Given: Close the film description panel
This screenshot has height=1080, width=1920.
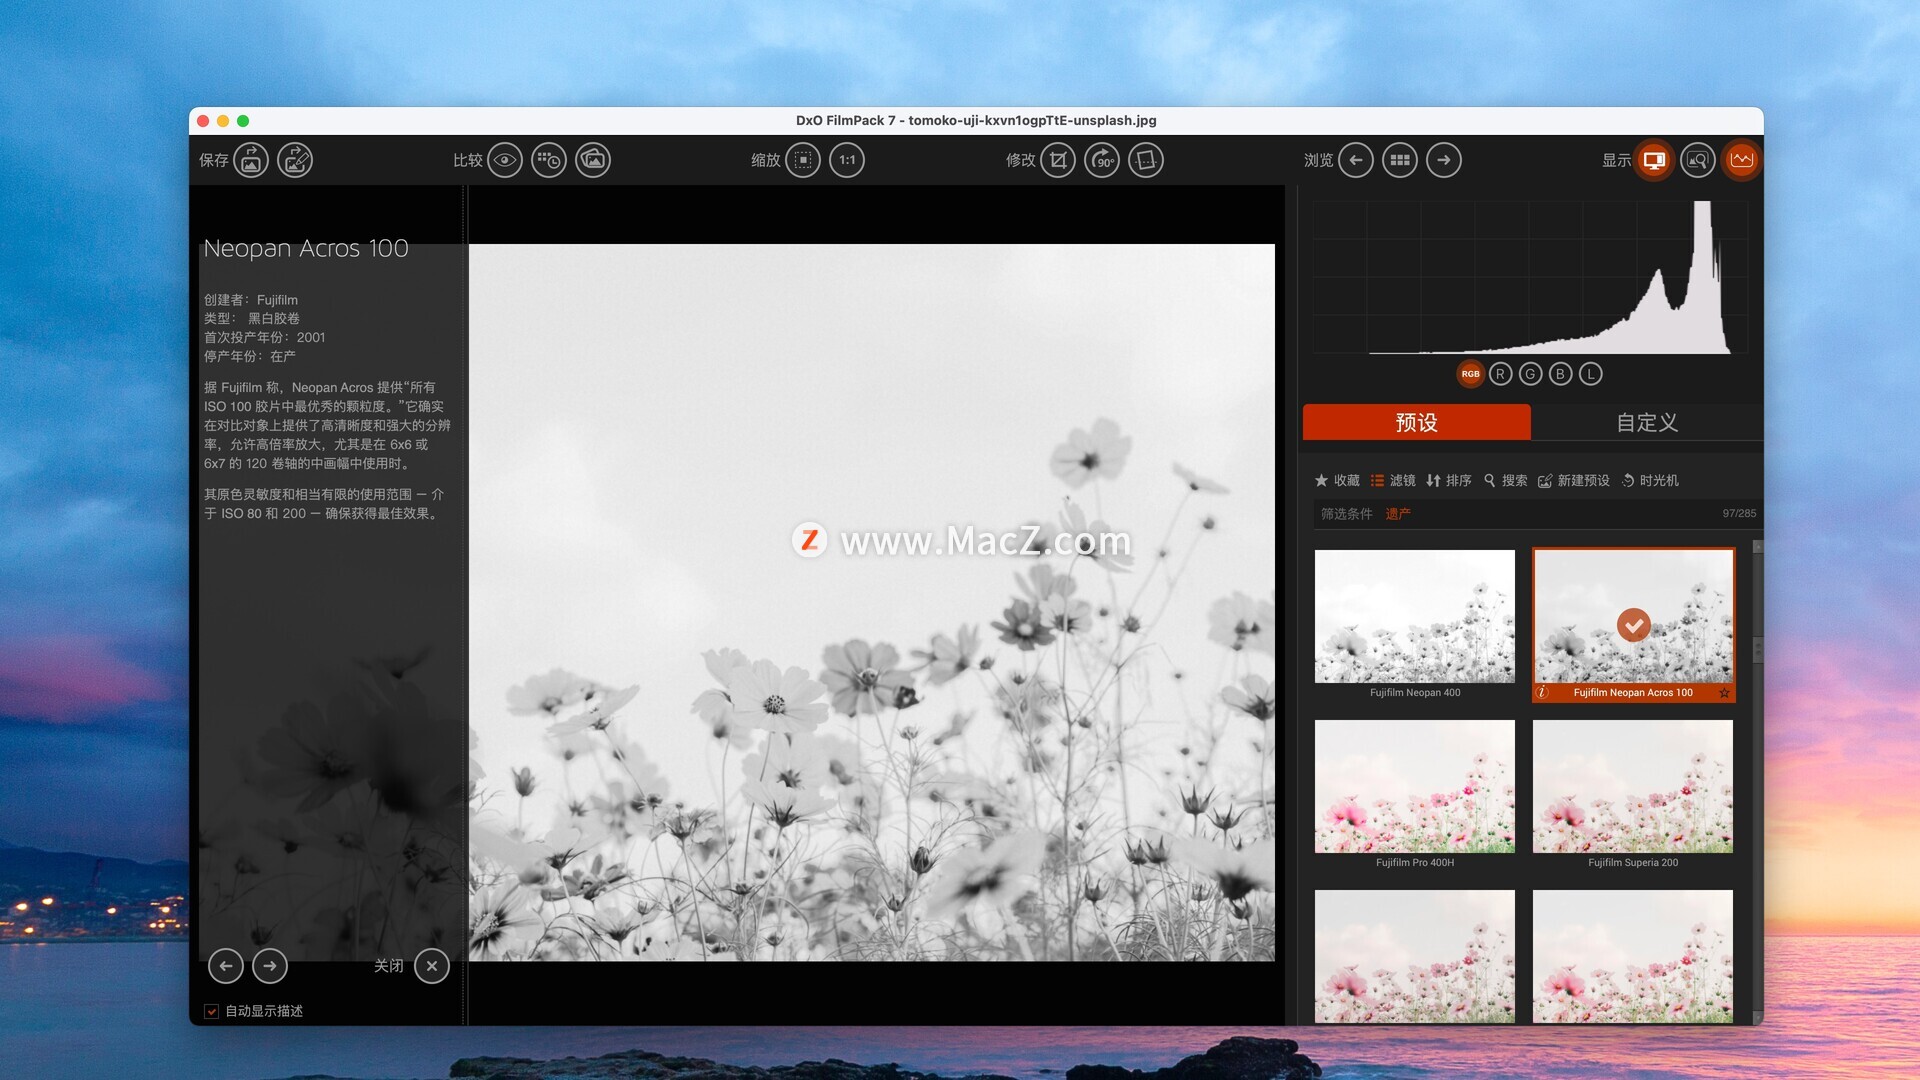Looking at the screenshot, I should point(432,966).
